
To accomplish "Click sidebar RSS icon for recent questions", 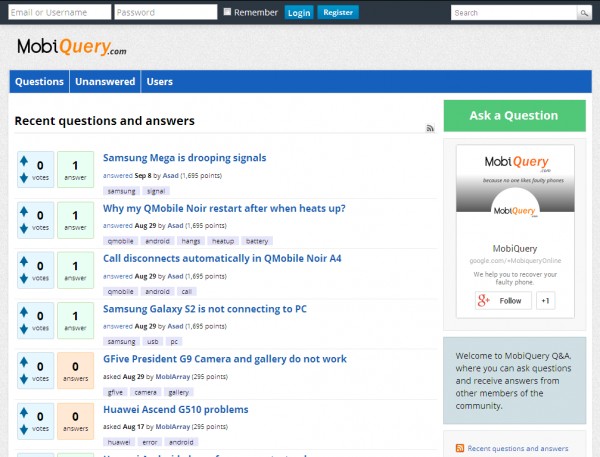I will point(459,449).
